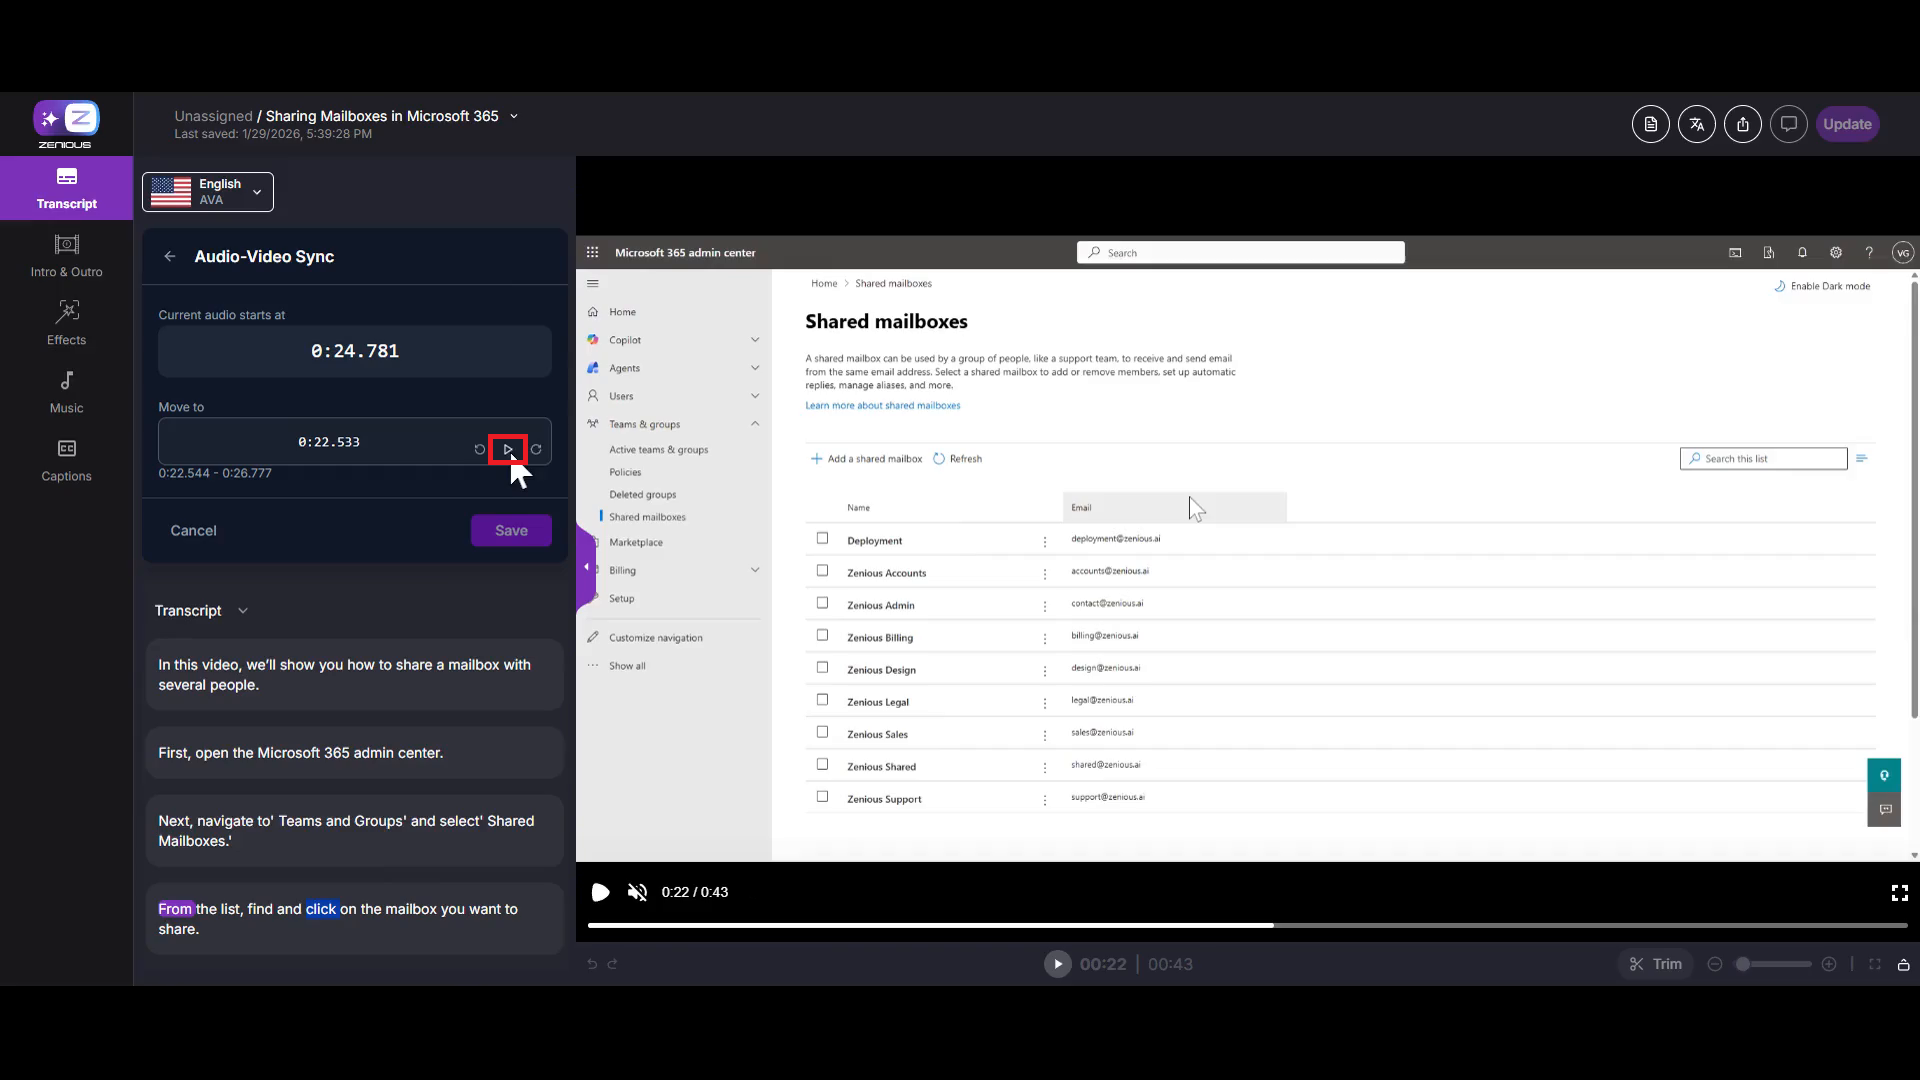This screenshot has height=1080, width=1920.
Task: Go back from Audio-Video Sync panel
Action: [x=170, y=256]
